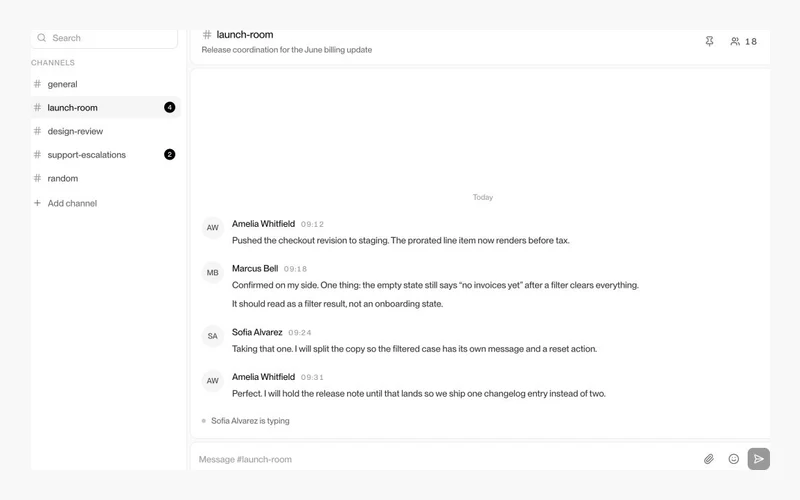Click message starting 'Perfect. I will hold'

click(x=419, y=393)
